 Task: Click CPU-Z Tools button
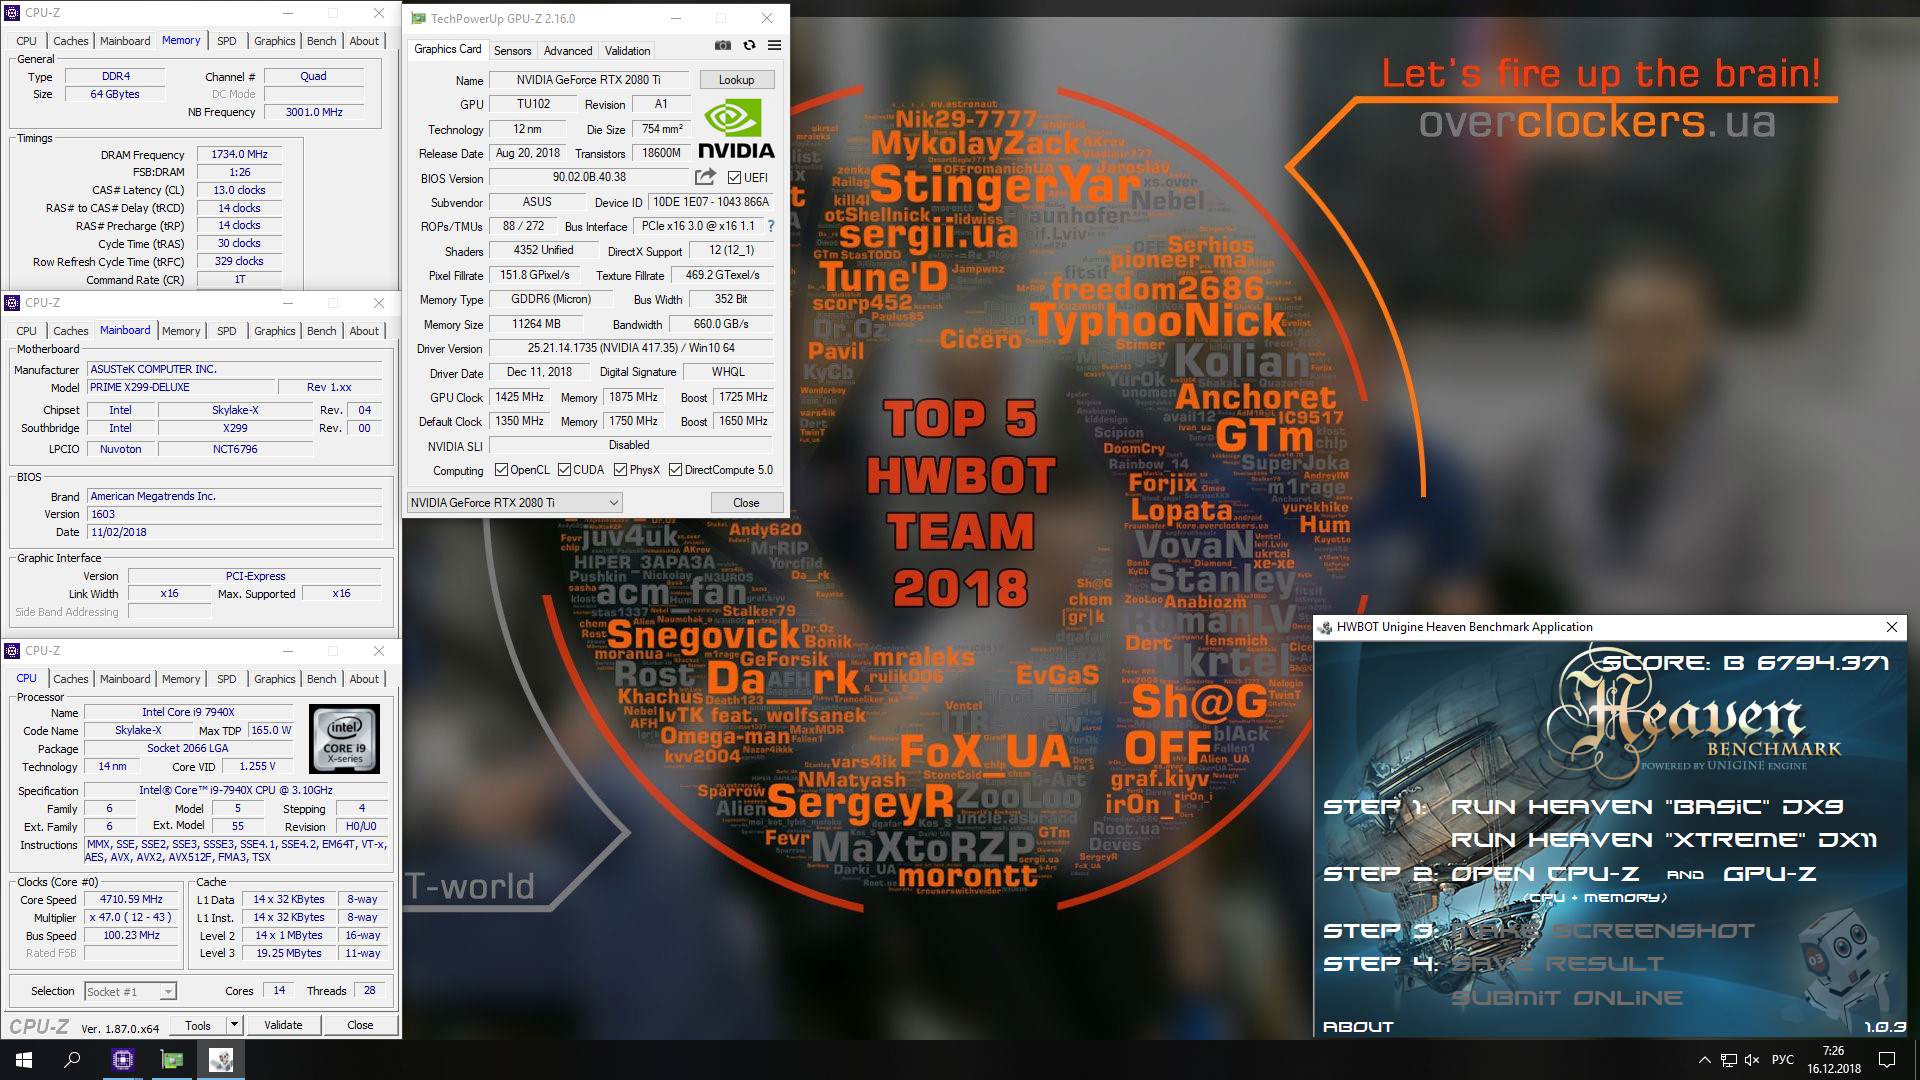click(198, 1025)
